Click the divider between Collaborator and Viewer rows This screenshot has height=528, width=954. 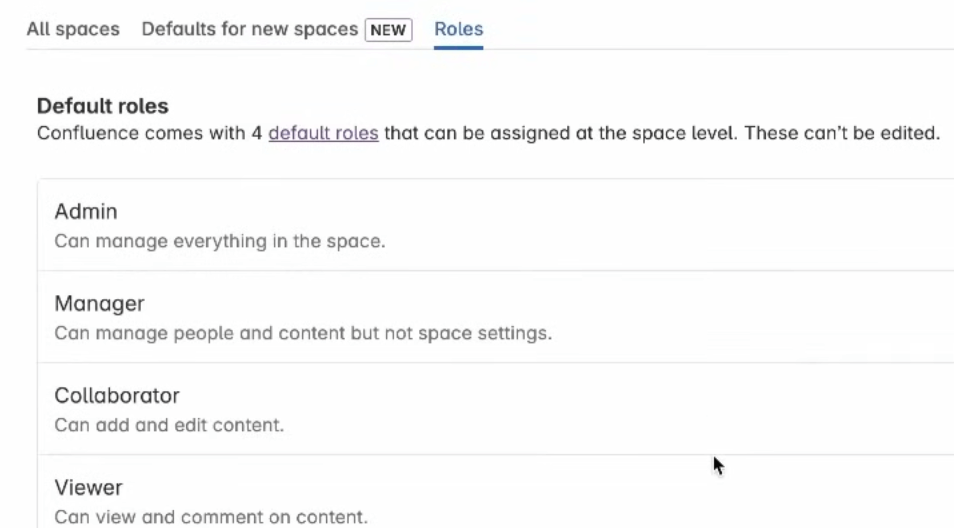[495, 455]
